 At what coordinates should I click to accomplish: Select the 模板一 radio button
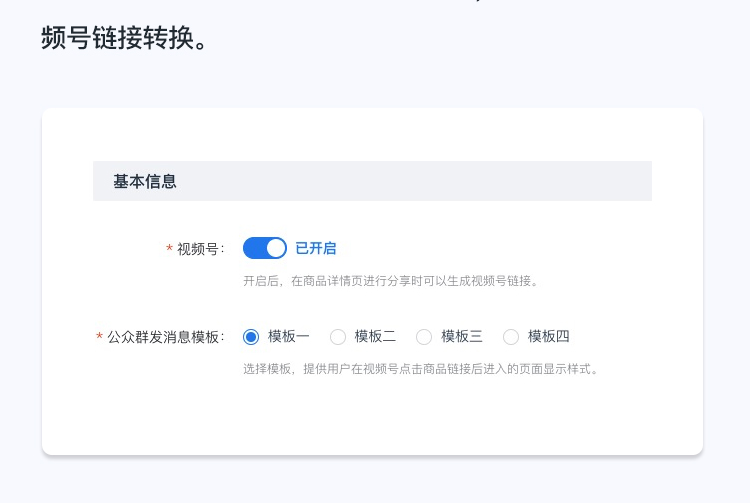pyautogui.click(x=251, y=337)
